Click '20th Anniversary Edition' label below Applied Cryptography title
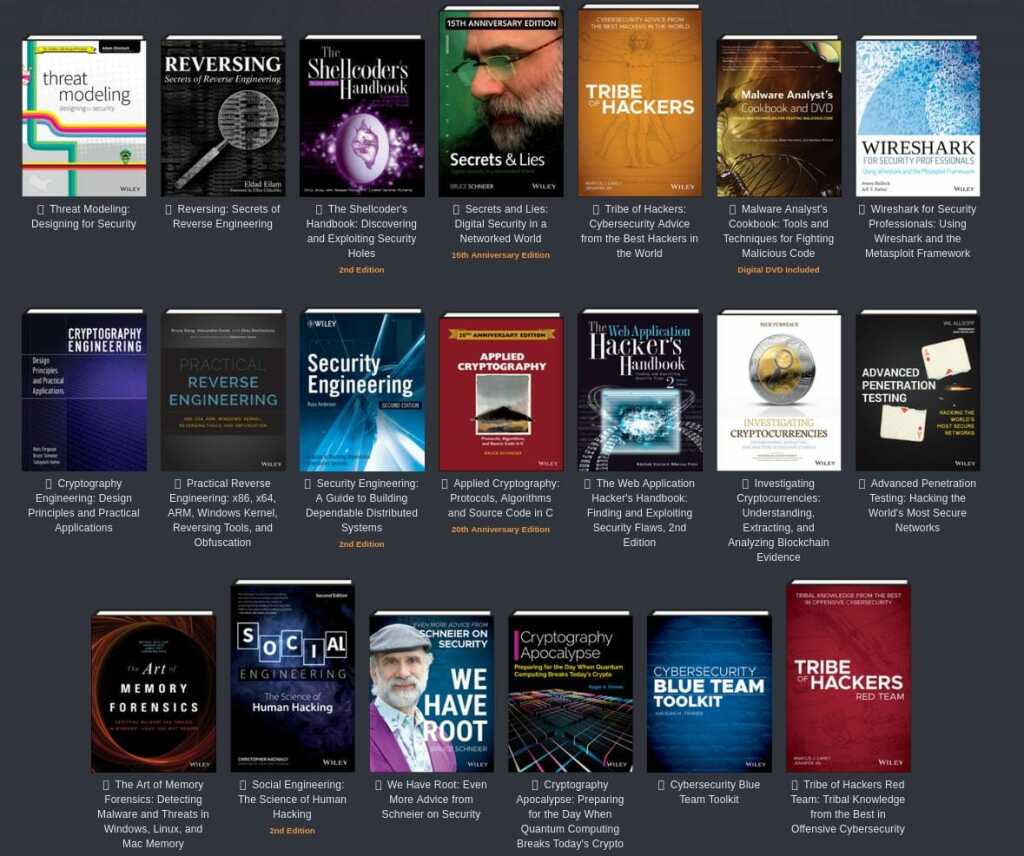The height and width of the screenshot is (856, 1024). click(501, 530)
